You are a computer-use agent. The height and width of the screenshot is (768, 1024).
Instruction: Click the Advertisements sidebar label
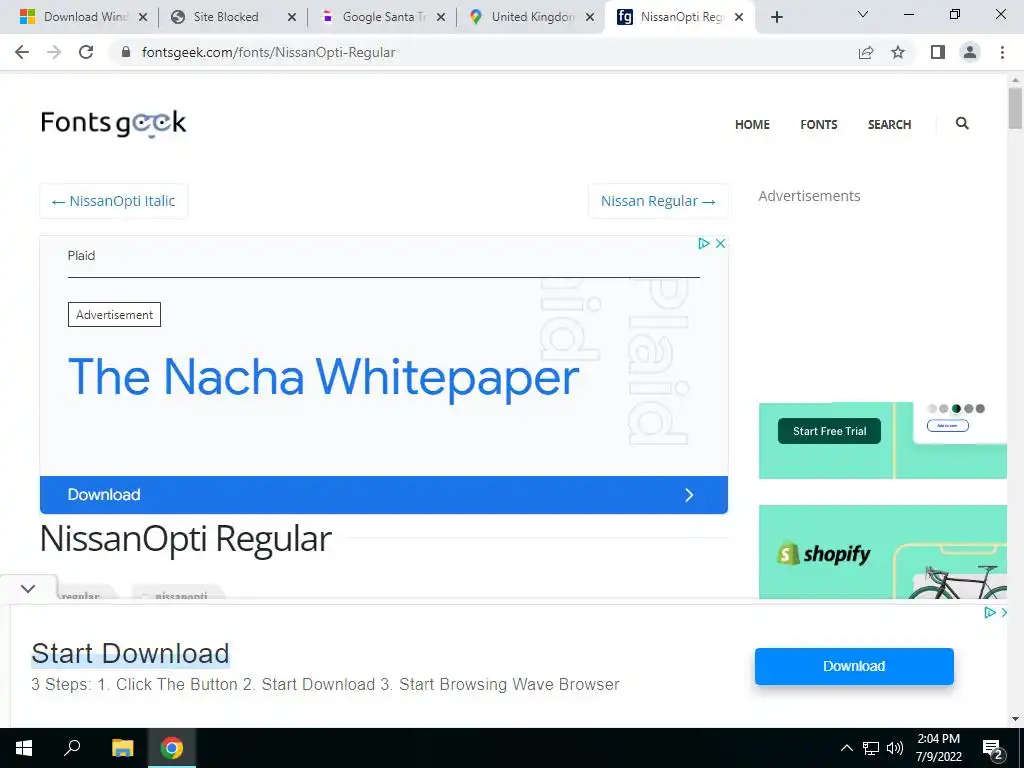(x=809, y=196)
